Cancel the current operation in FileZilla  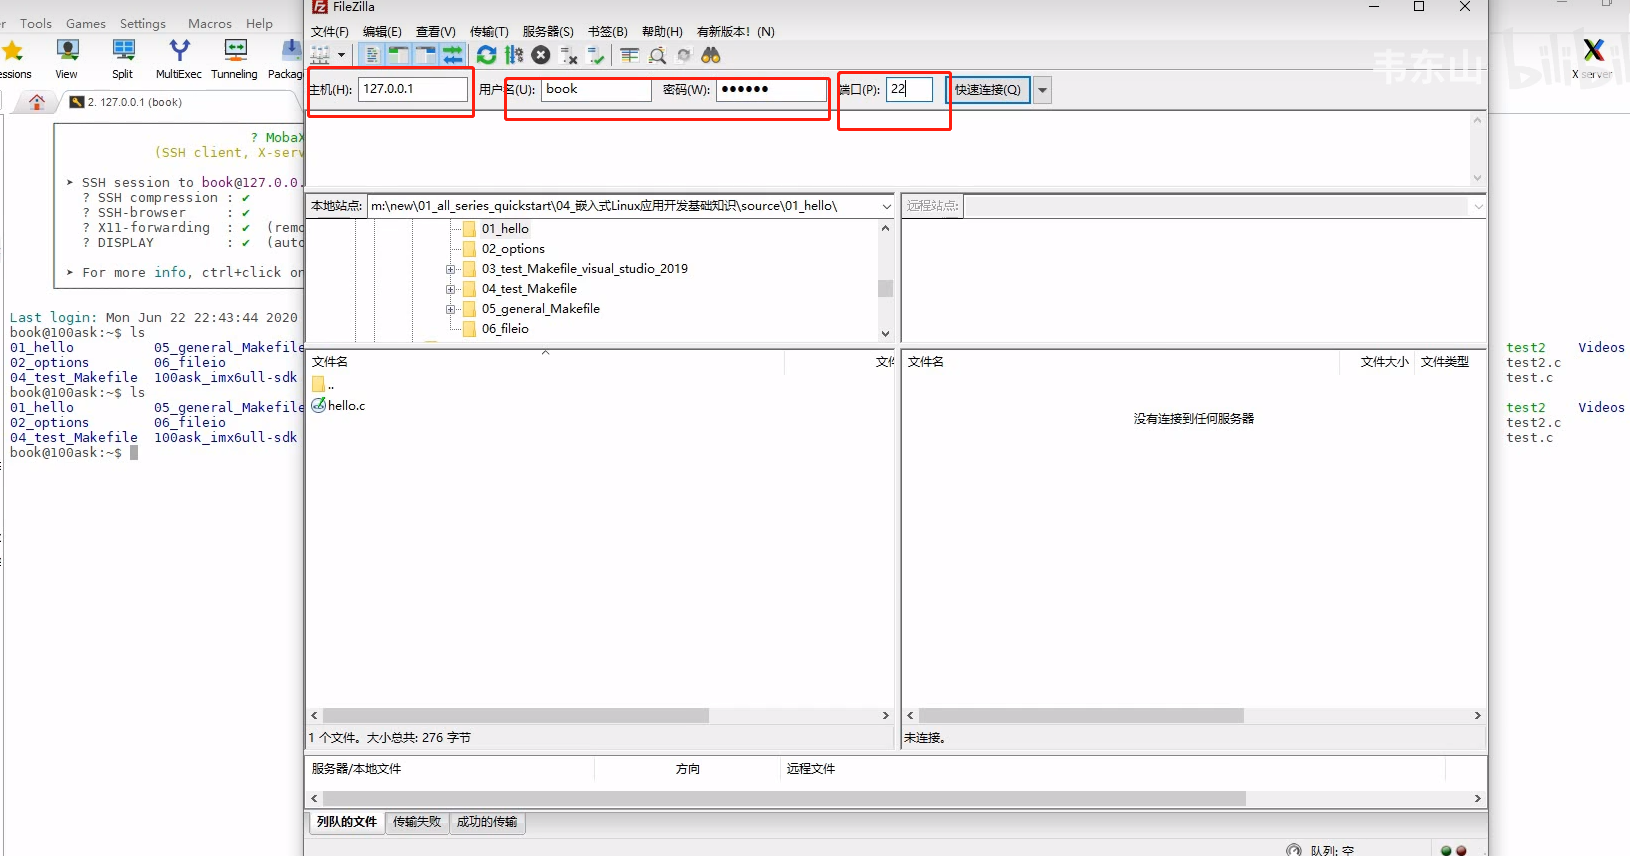[x=541, y=55]
